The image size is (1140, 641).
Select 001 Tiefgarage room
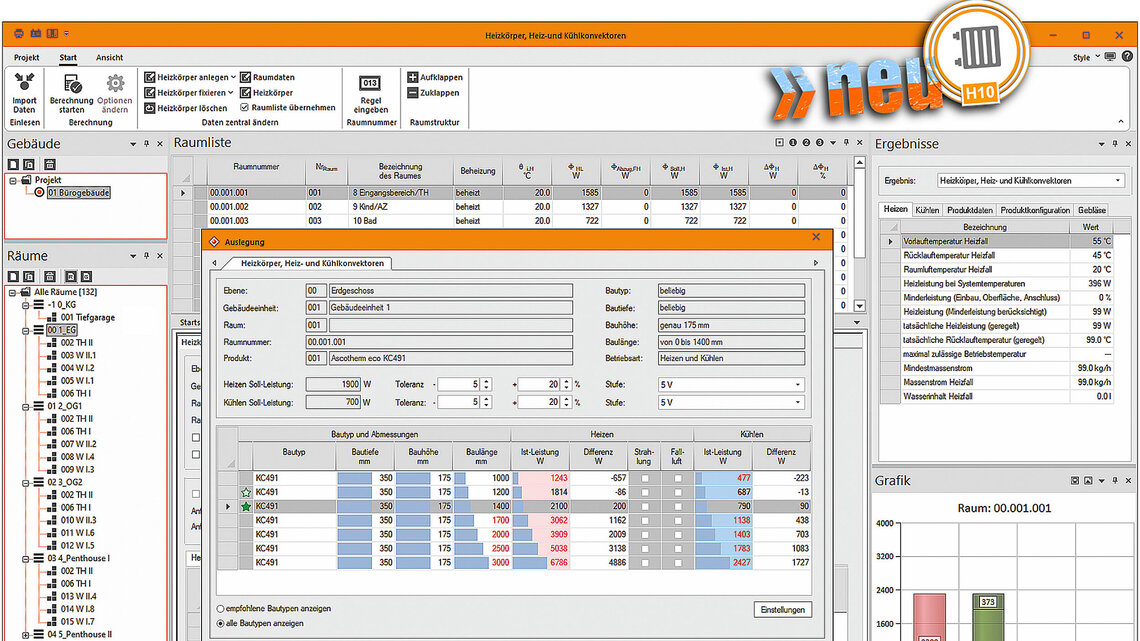87,318
